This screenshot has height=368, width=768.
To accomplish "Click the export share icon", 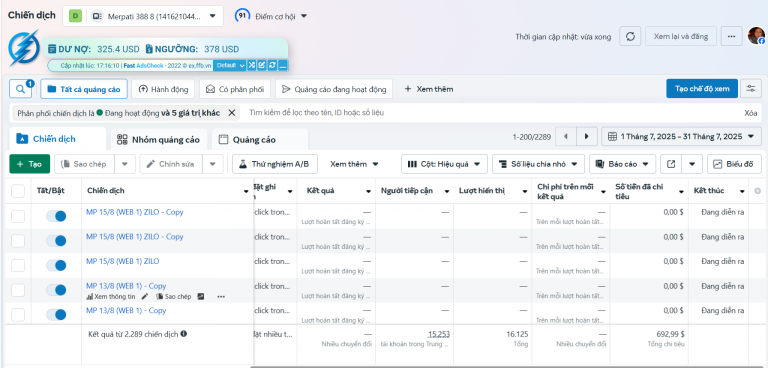I will pyautogui.click(x=671, y=164).
